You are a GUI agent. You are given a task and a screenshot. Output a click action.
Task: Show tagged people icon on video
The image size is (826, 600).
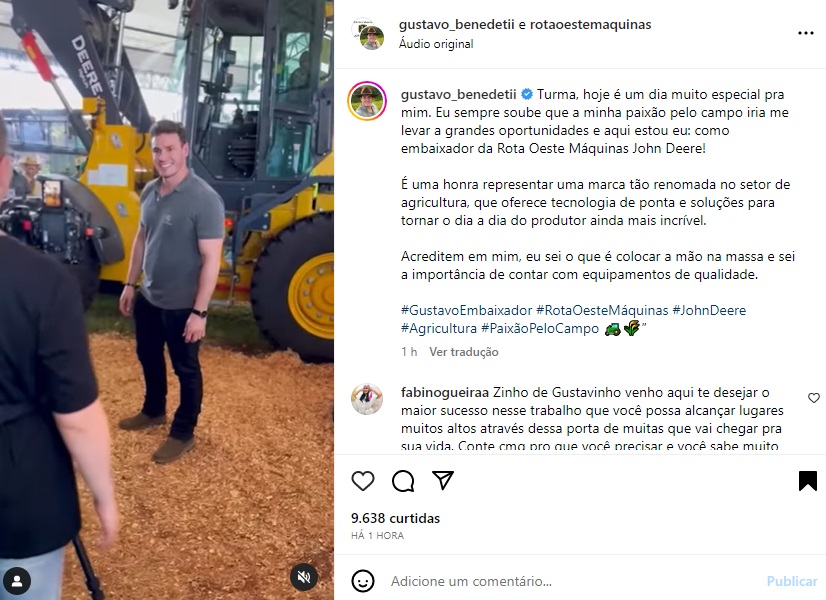(x=17, y=581)
